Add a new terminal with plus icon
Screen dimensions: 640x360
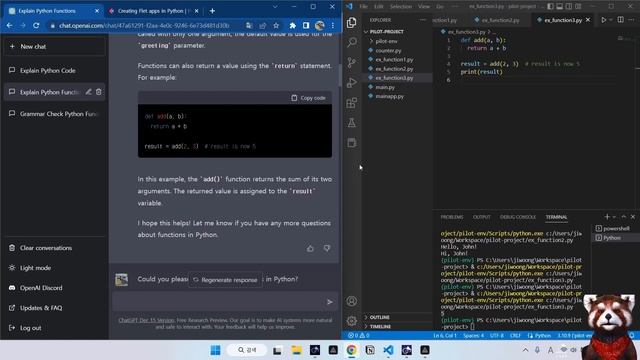click(x=607, y=217)
